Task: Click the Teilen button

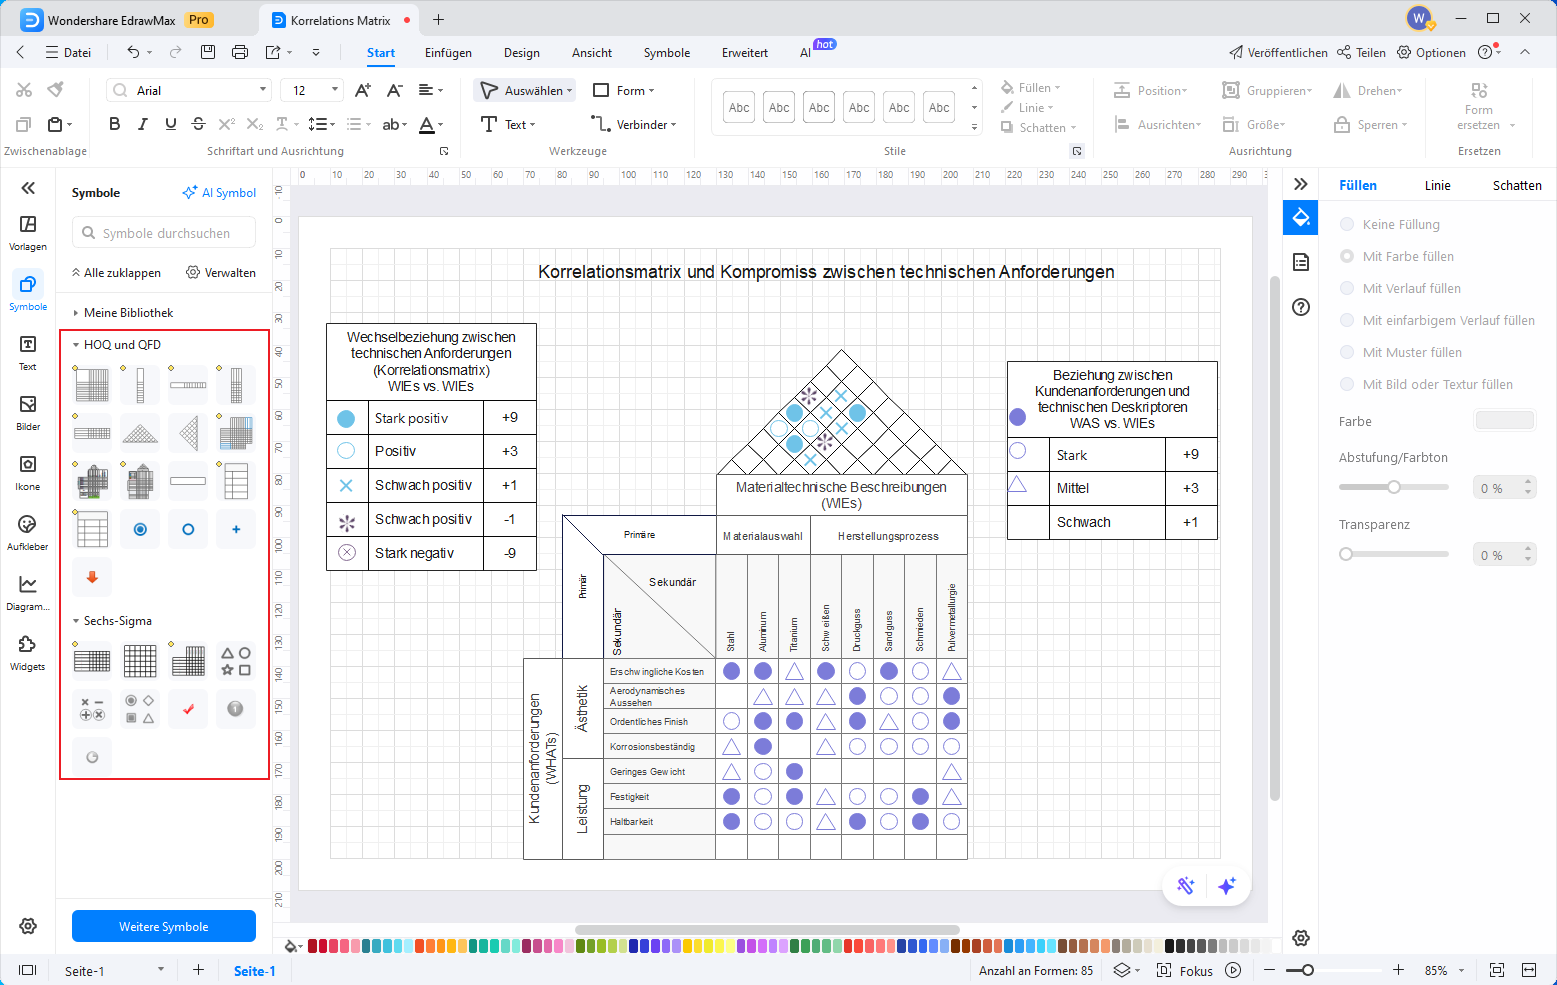Action: tap(1361, 52)
